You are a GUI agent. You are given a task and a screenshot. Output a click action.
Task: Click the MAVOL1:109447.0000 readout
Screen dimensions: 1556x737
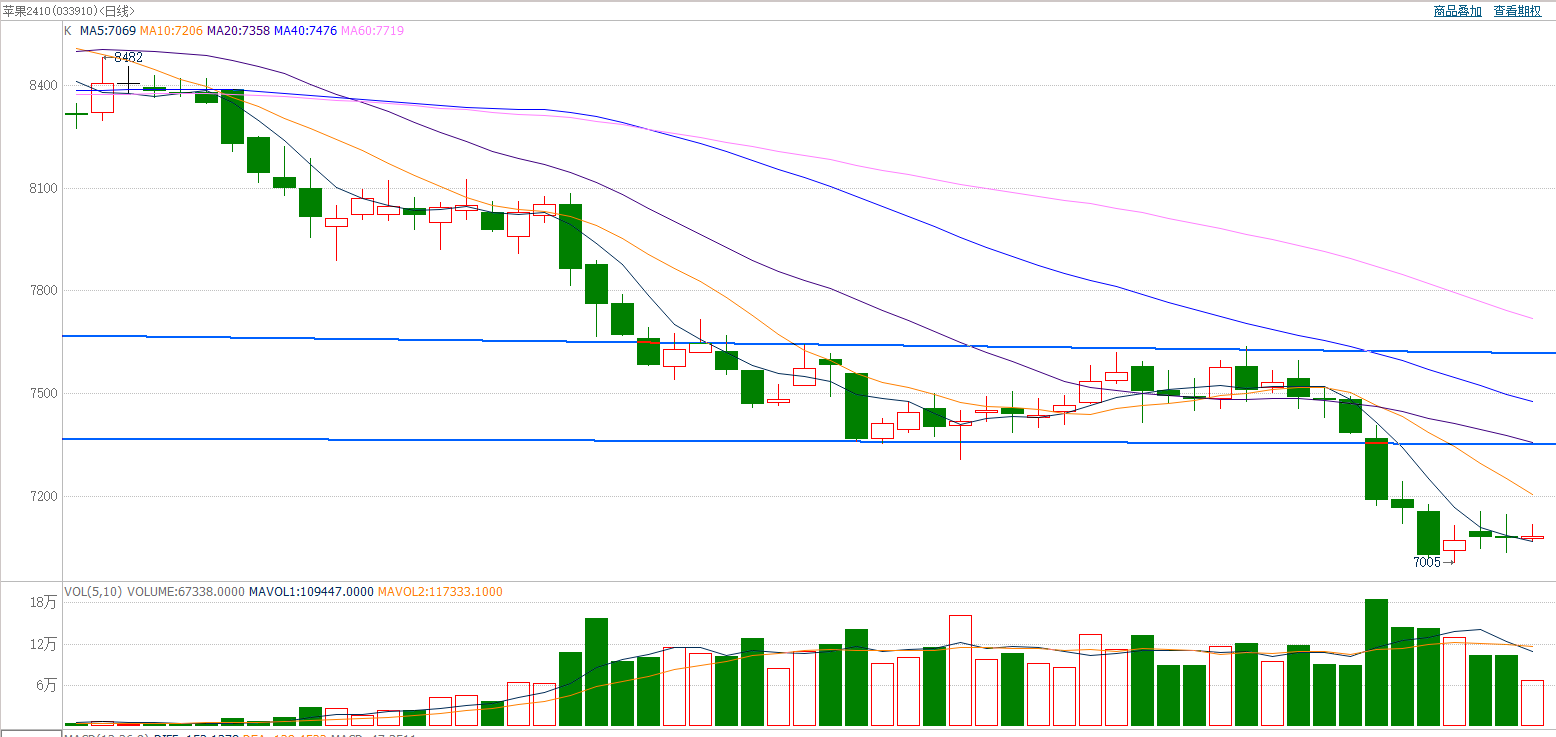[x=311, y=592]
